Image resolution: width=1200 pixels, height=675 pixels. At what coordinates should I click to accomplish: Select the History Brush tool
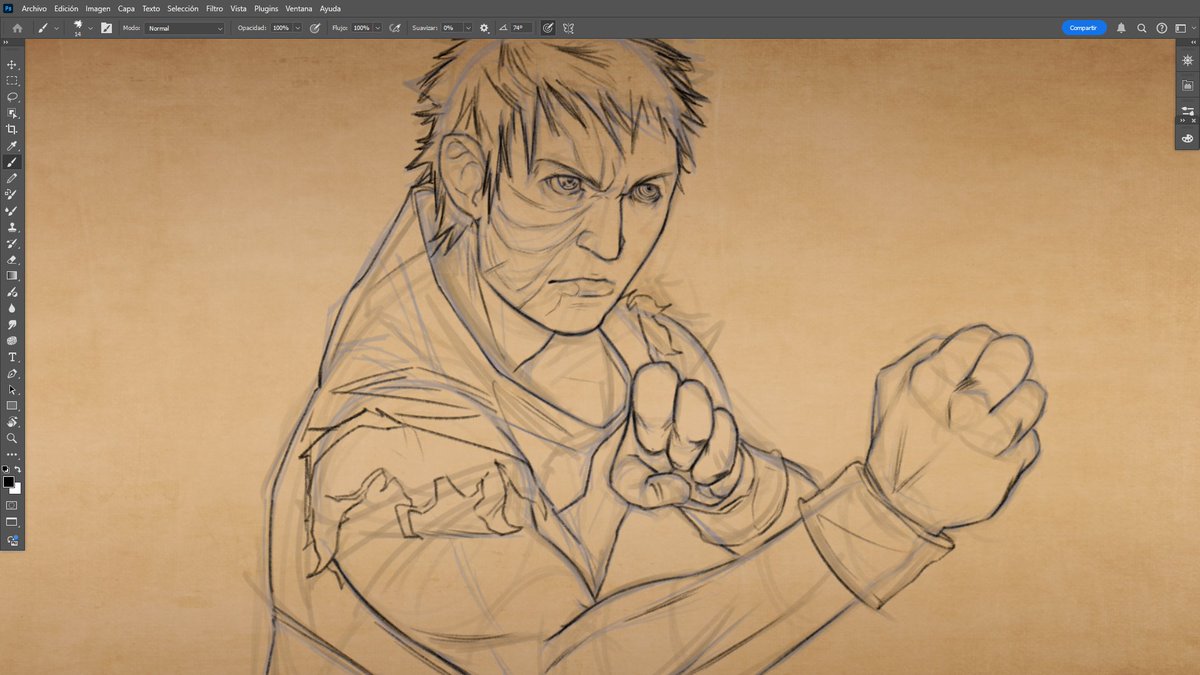pyautogui.click(x=12, y=243)
